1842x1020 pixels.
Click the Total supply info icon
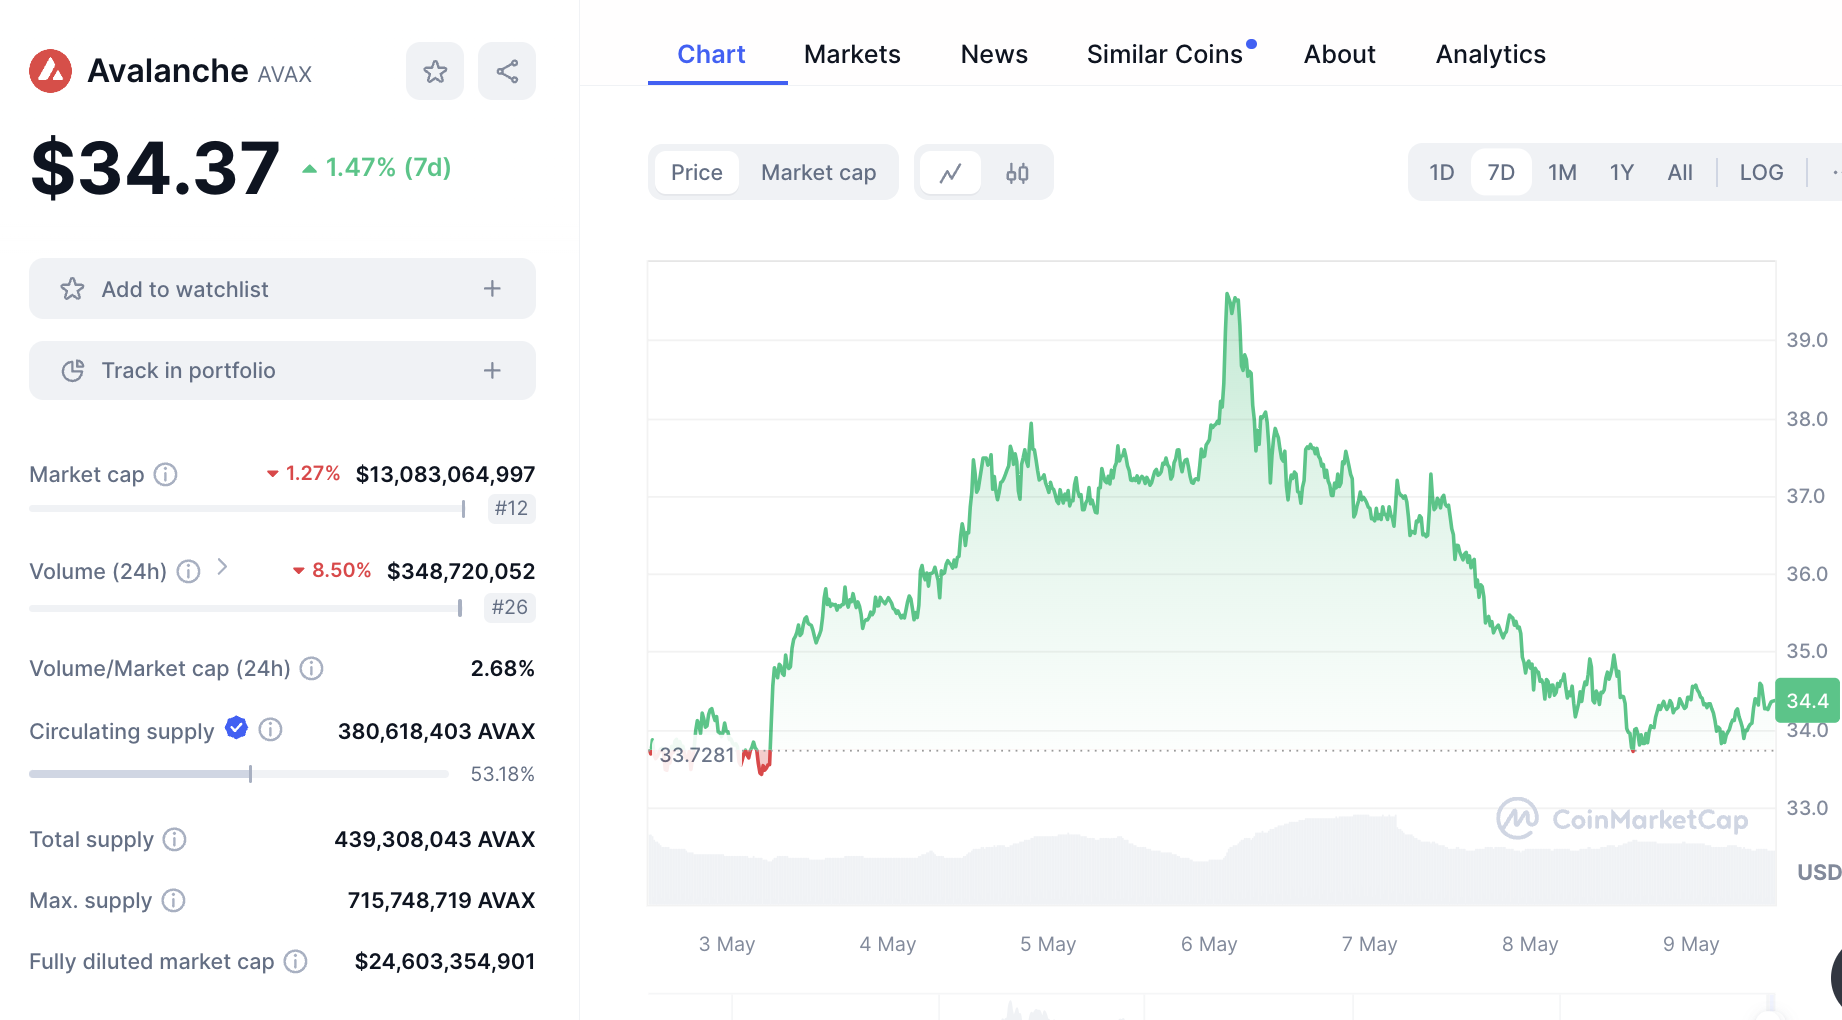coord(175,839)
